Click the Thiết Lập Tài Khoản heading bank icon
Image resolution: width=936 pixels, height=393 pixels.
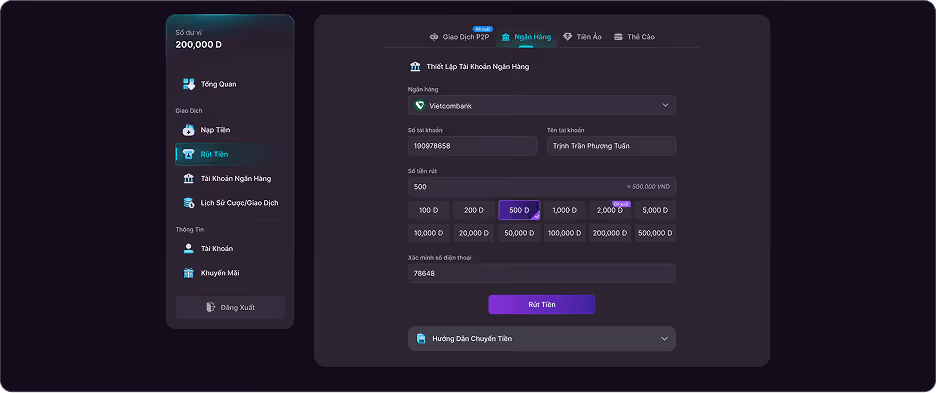(415, 66)
